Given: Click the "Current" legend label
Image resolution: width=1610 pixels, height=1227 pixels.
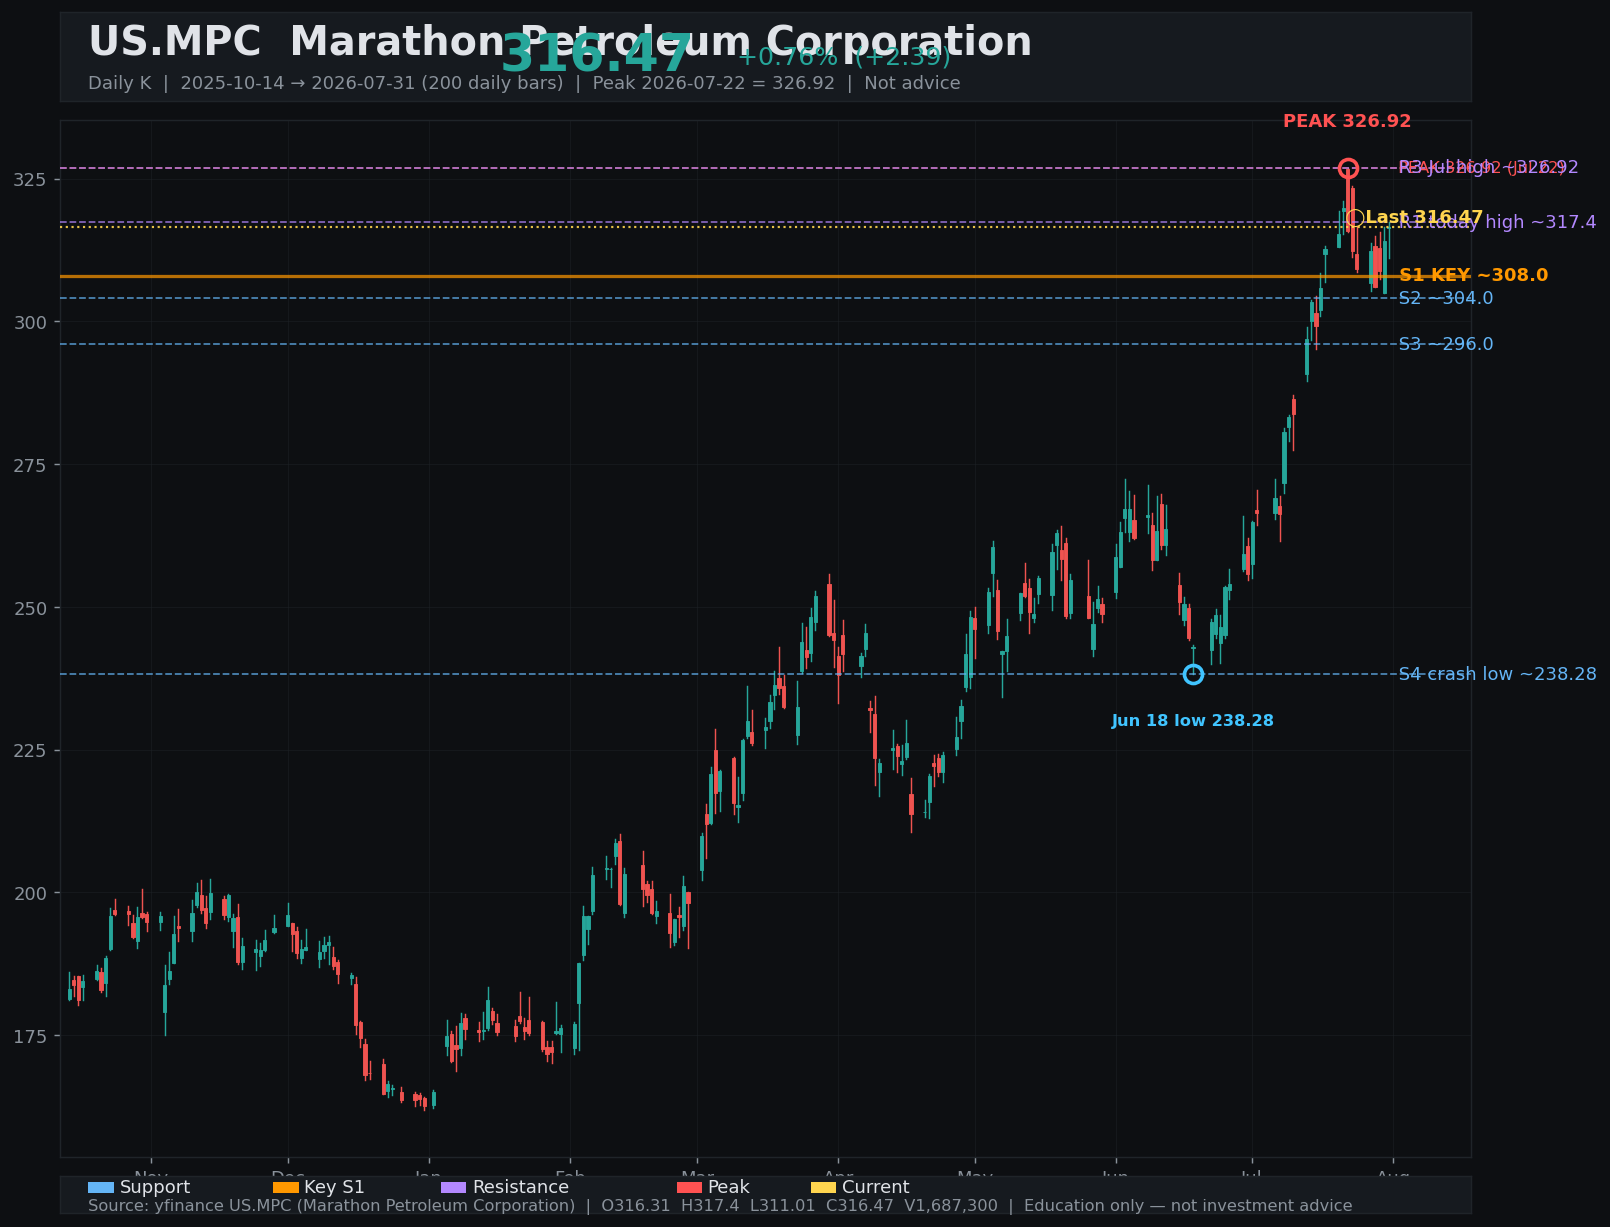Looking at the screenshot, I should [x=876, y=1188].
